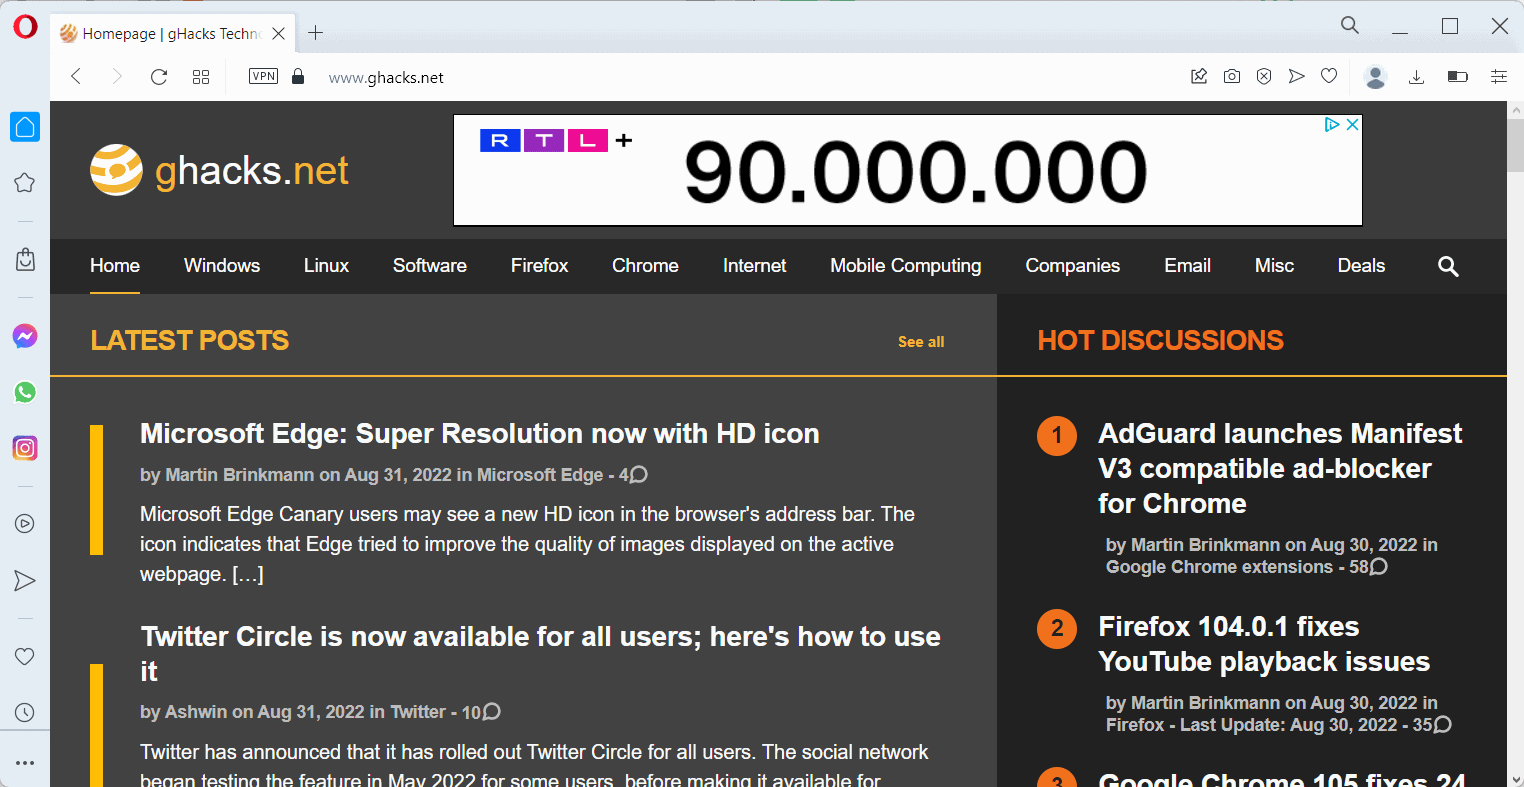Open the Easy Setup sliders panel
The width and height of the screenshot is (1524, 787).
pos(1498,76)
